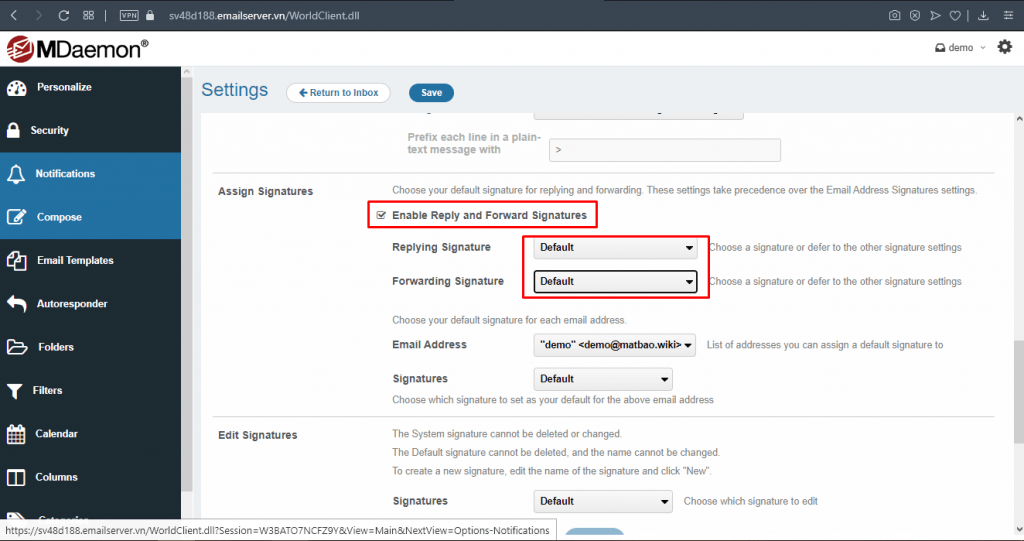Click the Notifications bell icon
Image resolution: width=1024 pixels, height=541 pixels.
point(15,174)
